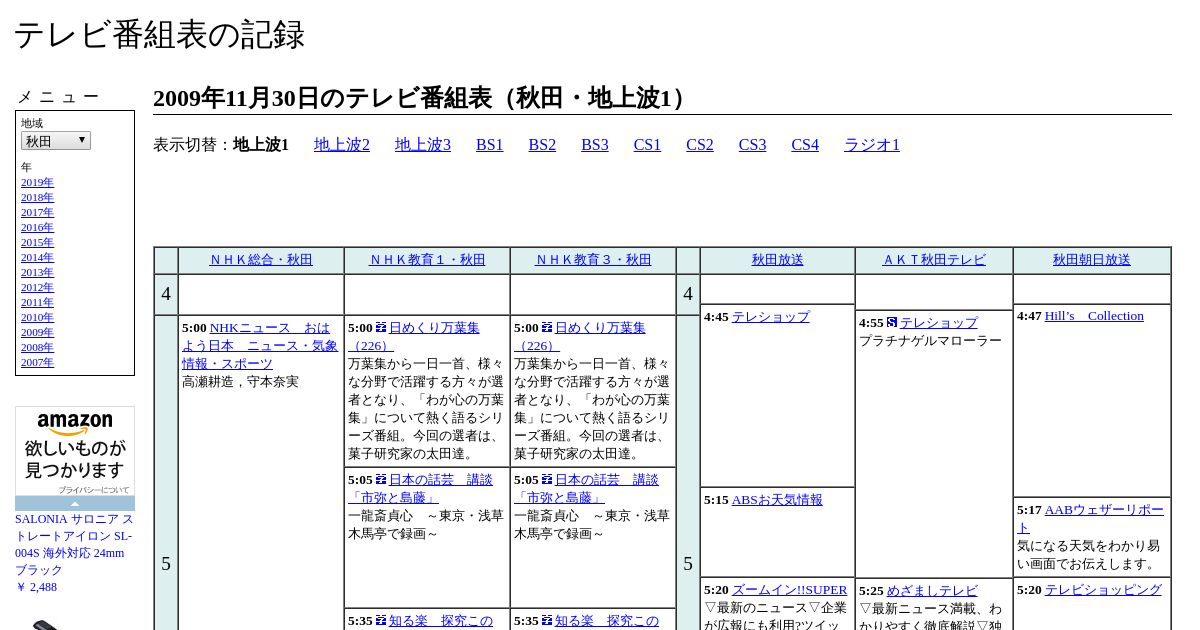
Task: Switch to the CS1 listing
Action: click(647, 144)
